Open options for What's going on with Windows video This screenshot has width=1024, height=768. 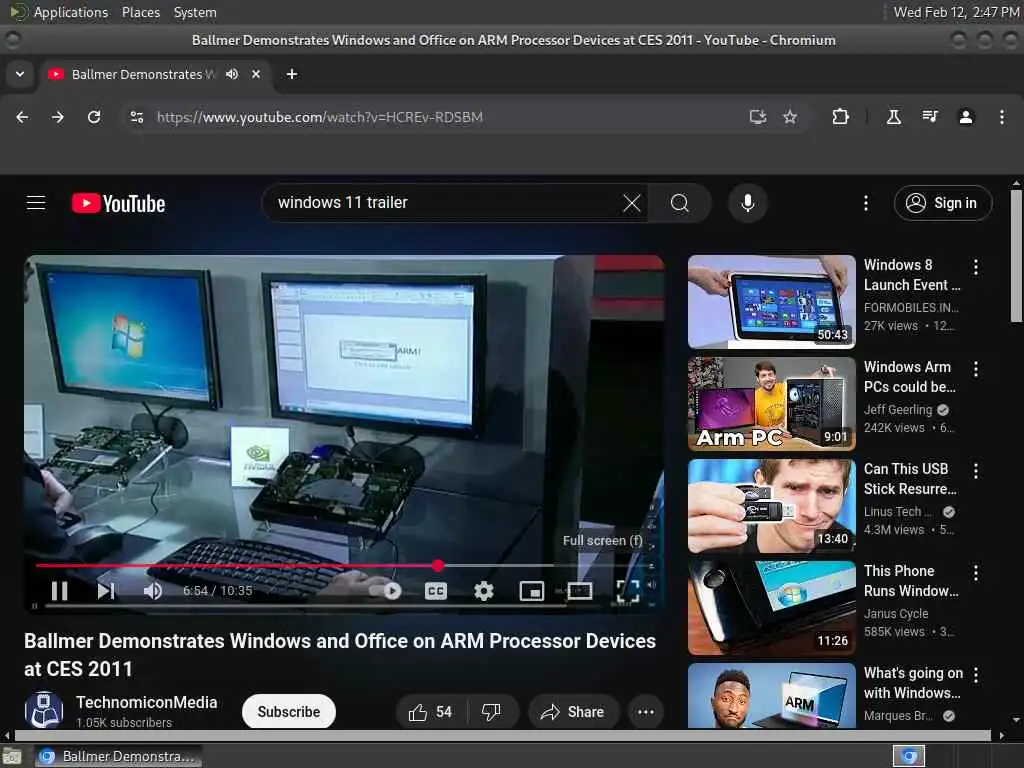tap(976, 675)
